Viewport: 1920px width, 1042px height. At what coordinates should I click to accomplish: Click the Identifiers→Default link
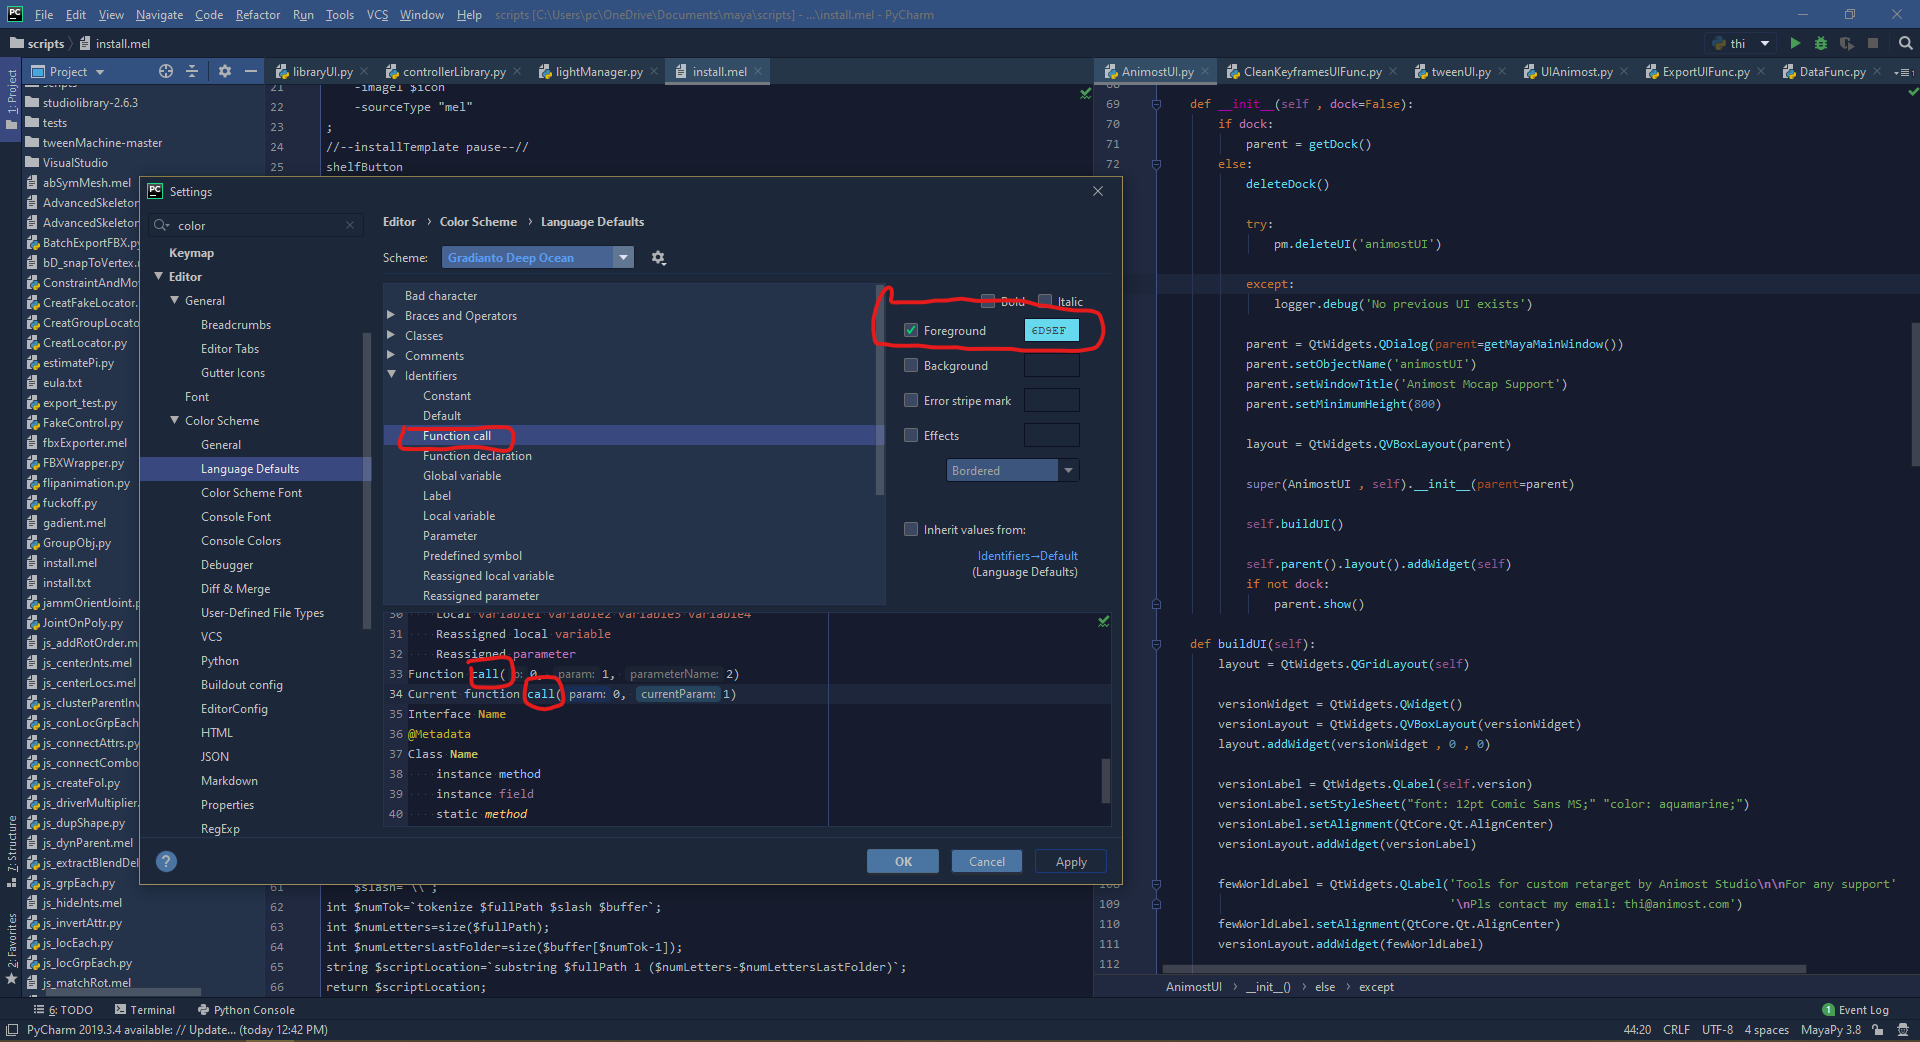click(1027, 556)
